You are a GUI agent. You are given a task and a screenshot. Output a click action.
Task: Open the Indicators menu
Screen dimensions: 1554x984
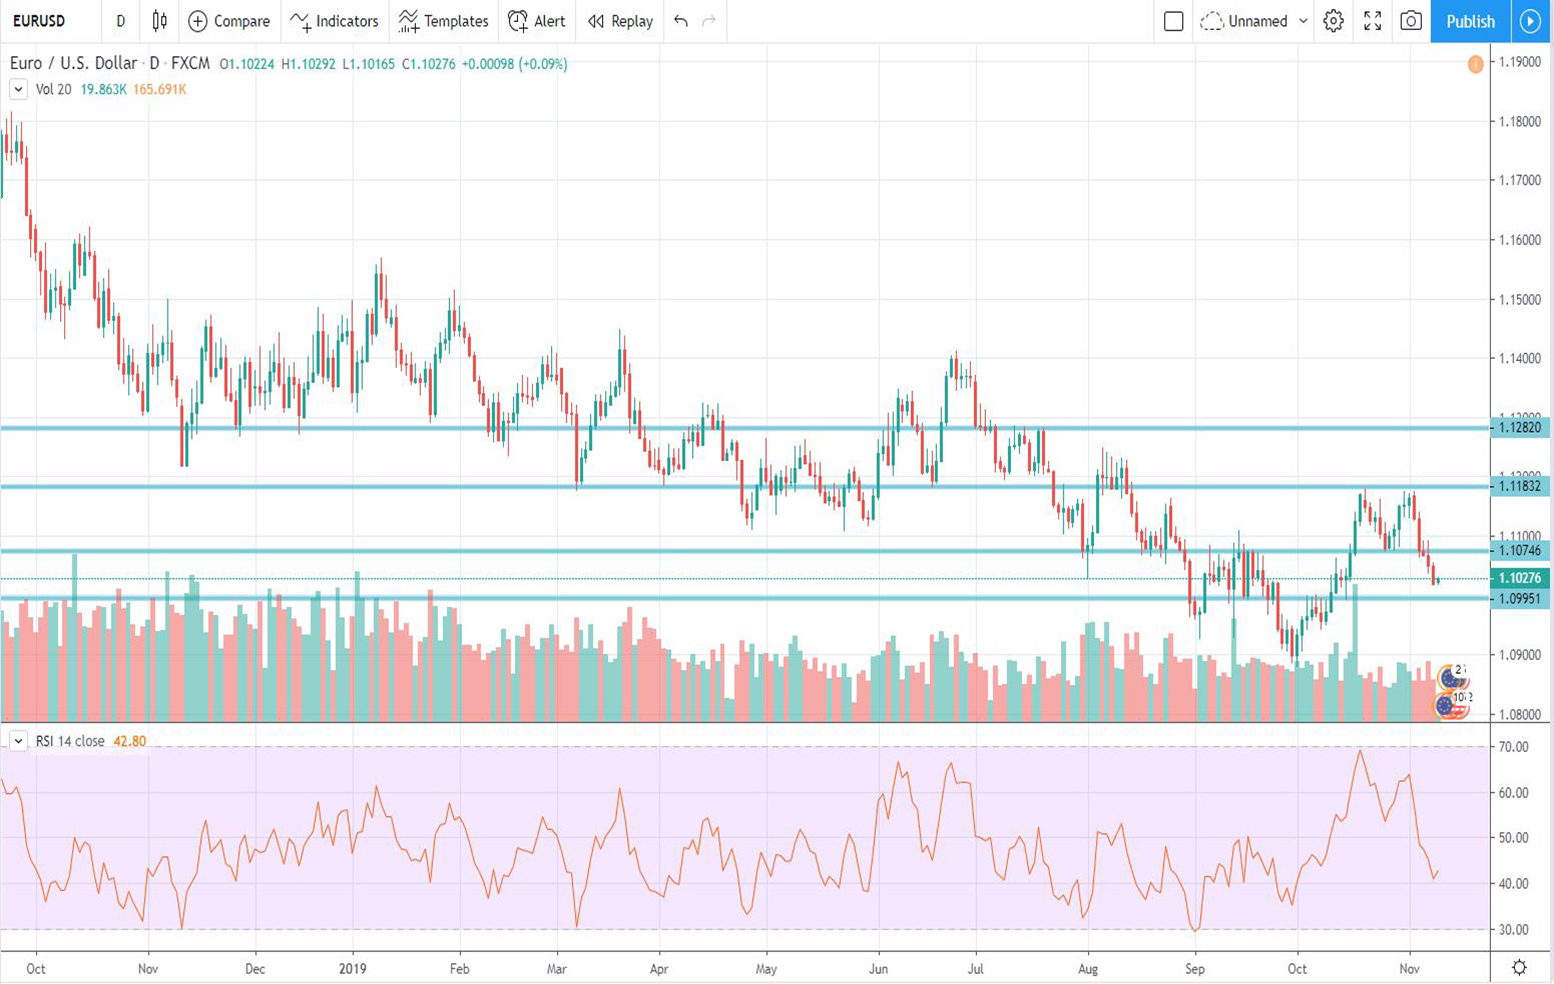click(x=334, y=21)
